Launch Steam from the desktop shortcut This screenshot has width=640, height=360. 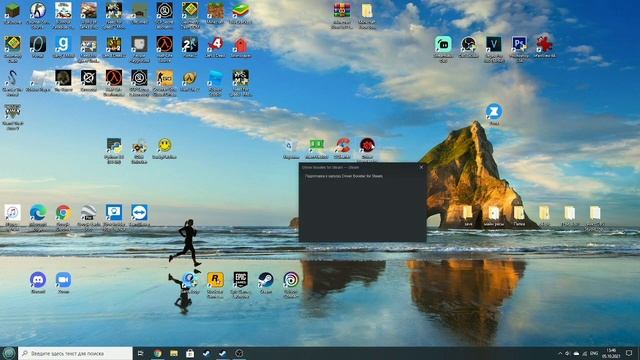pos(266,280)
